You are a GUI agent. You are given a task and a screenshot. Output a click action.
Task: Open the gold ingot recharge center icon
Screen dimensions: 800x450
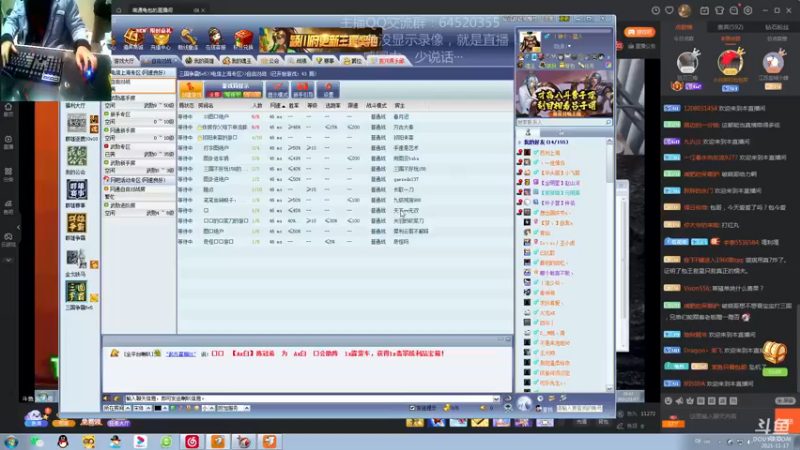tap(161, 38)
